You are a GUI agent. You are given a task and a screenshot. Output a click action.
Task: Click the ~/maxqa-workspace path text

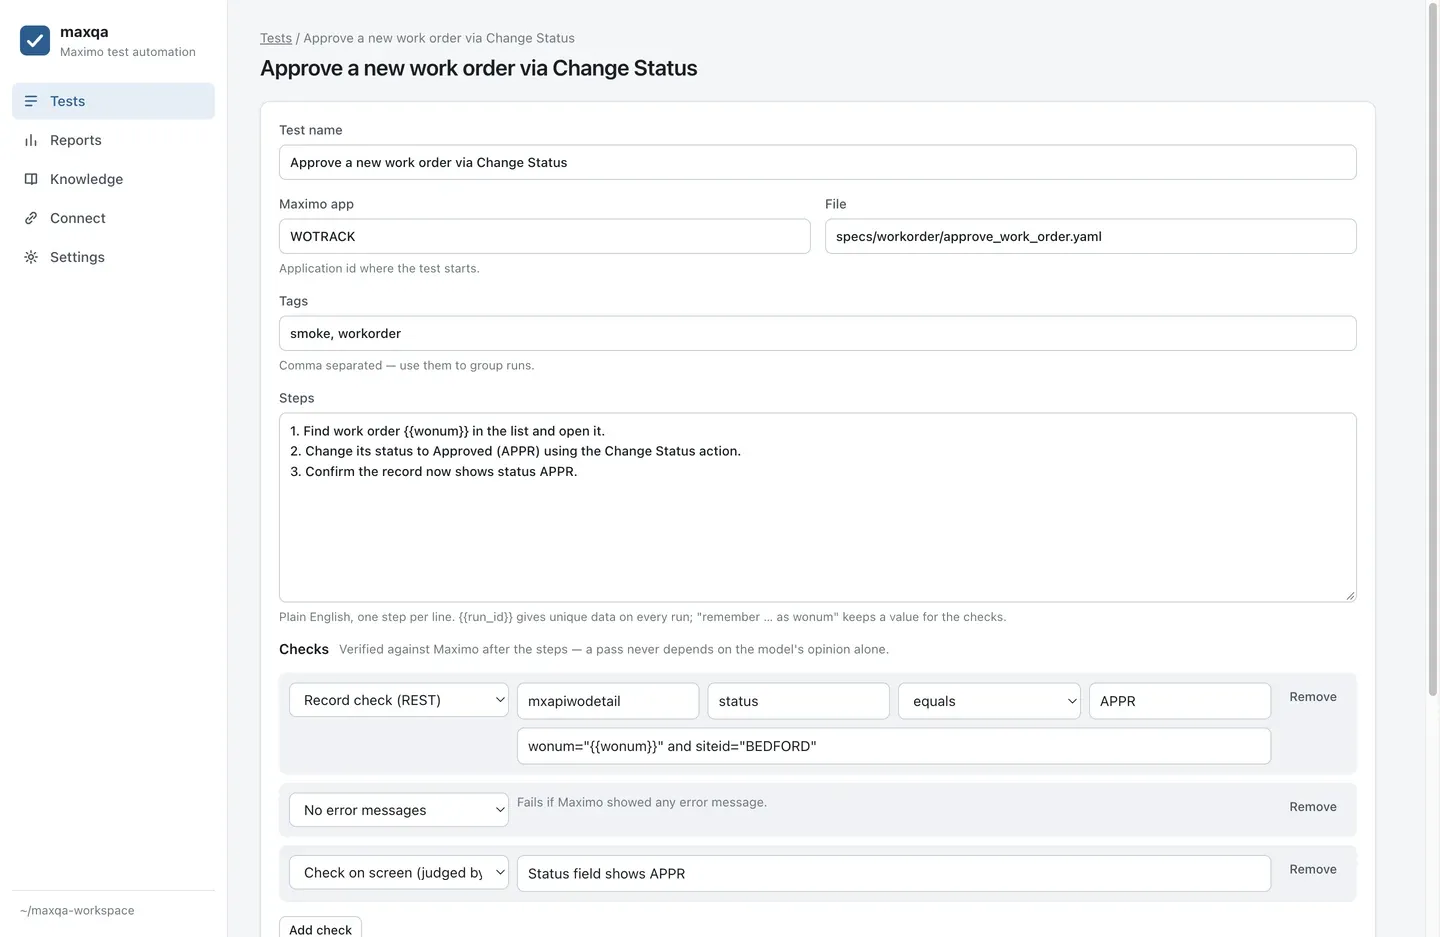77,911
